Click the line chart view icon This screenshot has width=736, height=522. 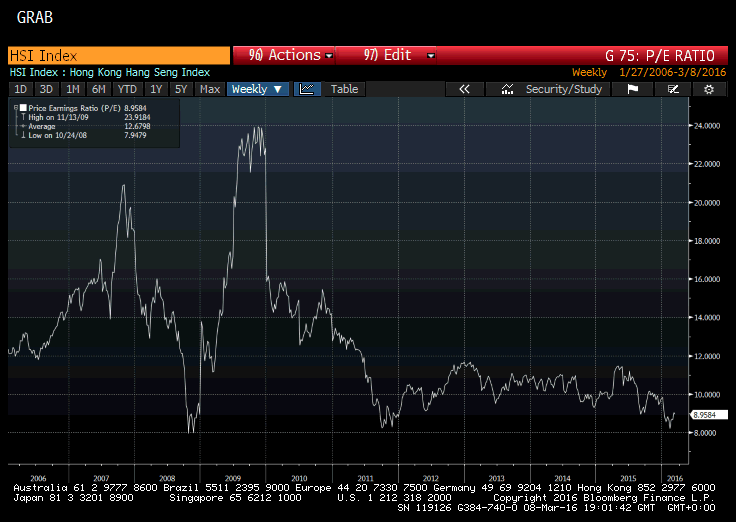pyautogui.click(x=307, y=89)
